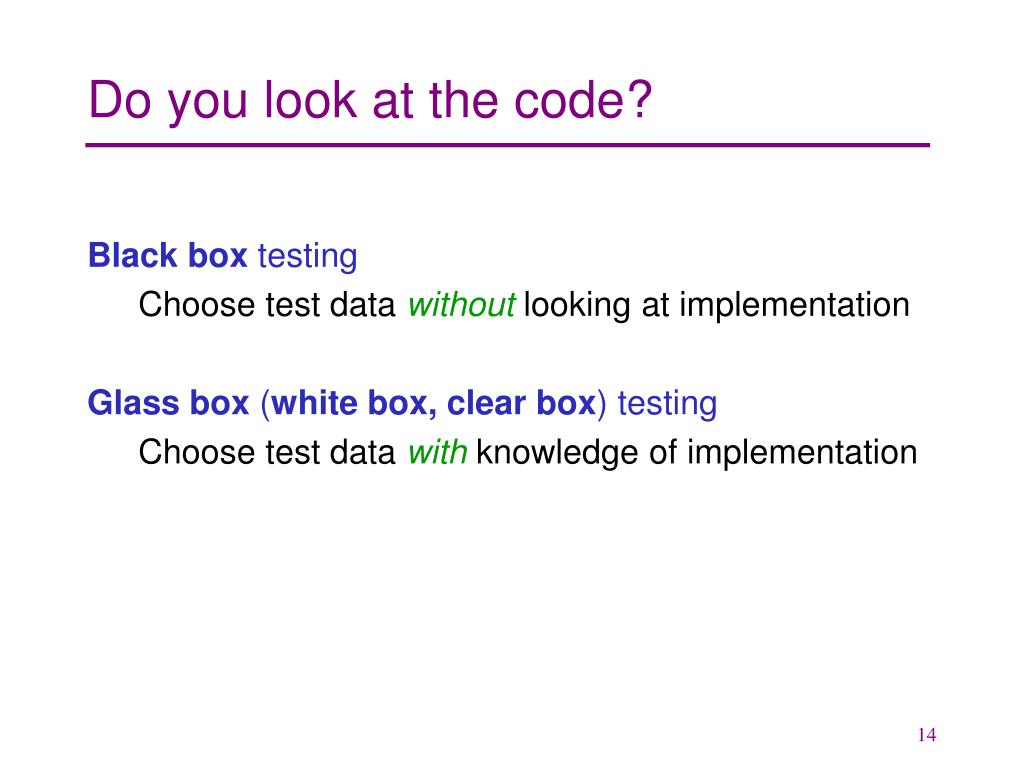Click the slide number 14

tap(927, 735)
